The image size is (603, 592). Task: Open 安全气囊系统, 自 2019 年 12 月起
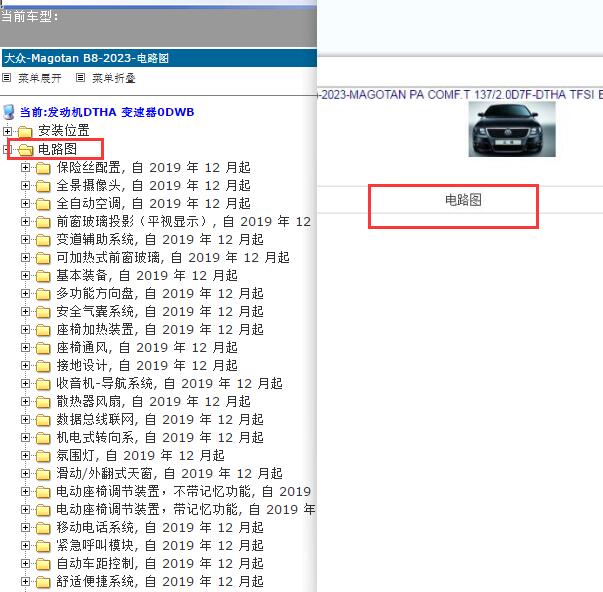(160, 311)
